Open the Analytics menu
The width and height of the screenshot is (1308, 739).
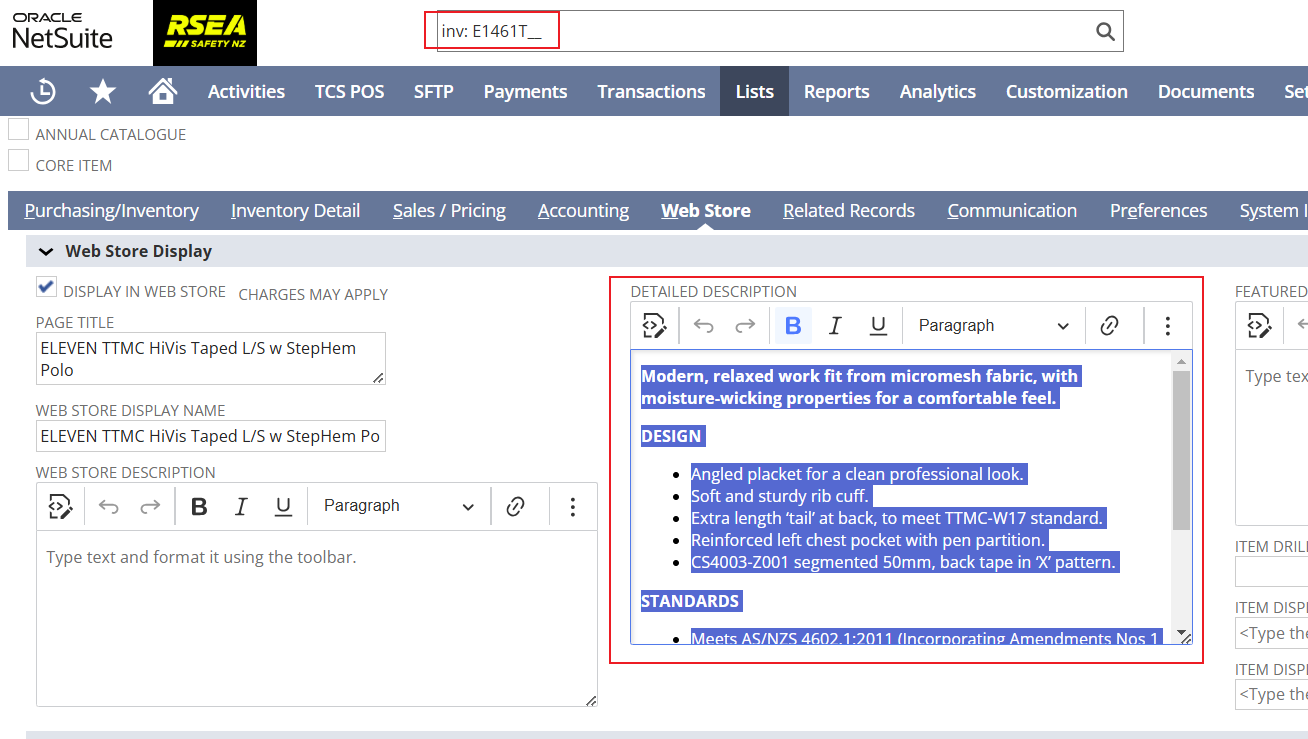tap(937, 91)
